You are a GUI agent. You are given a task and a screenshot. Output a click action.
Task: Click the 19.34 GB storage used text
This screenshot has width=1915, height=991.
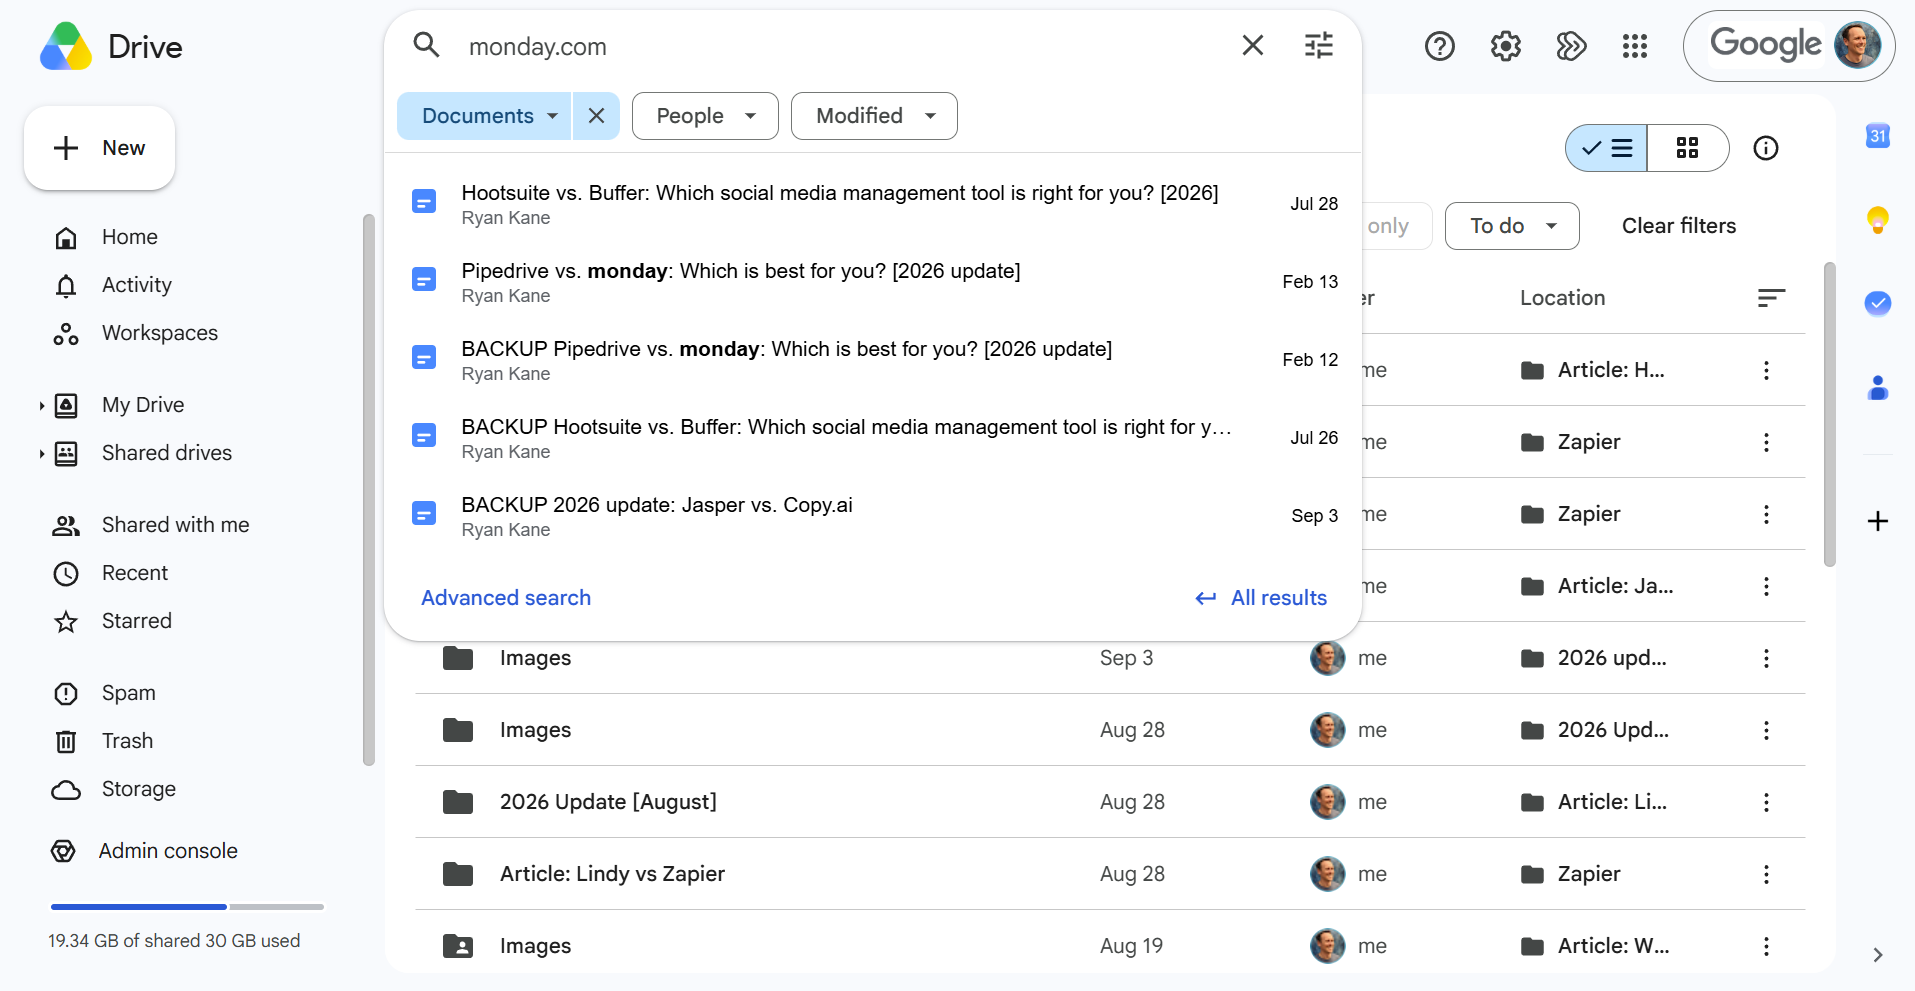coord(174,941)
